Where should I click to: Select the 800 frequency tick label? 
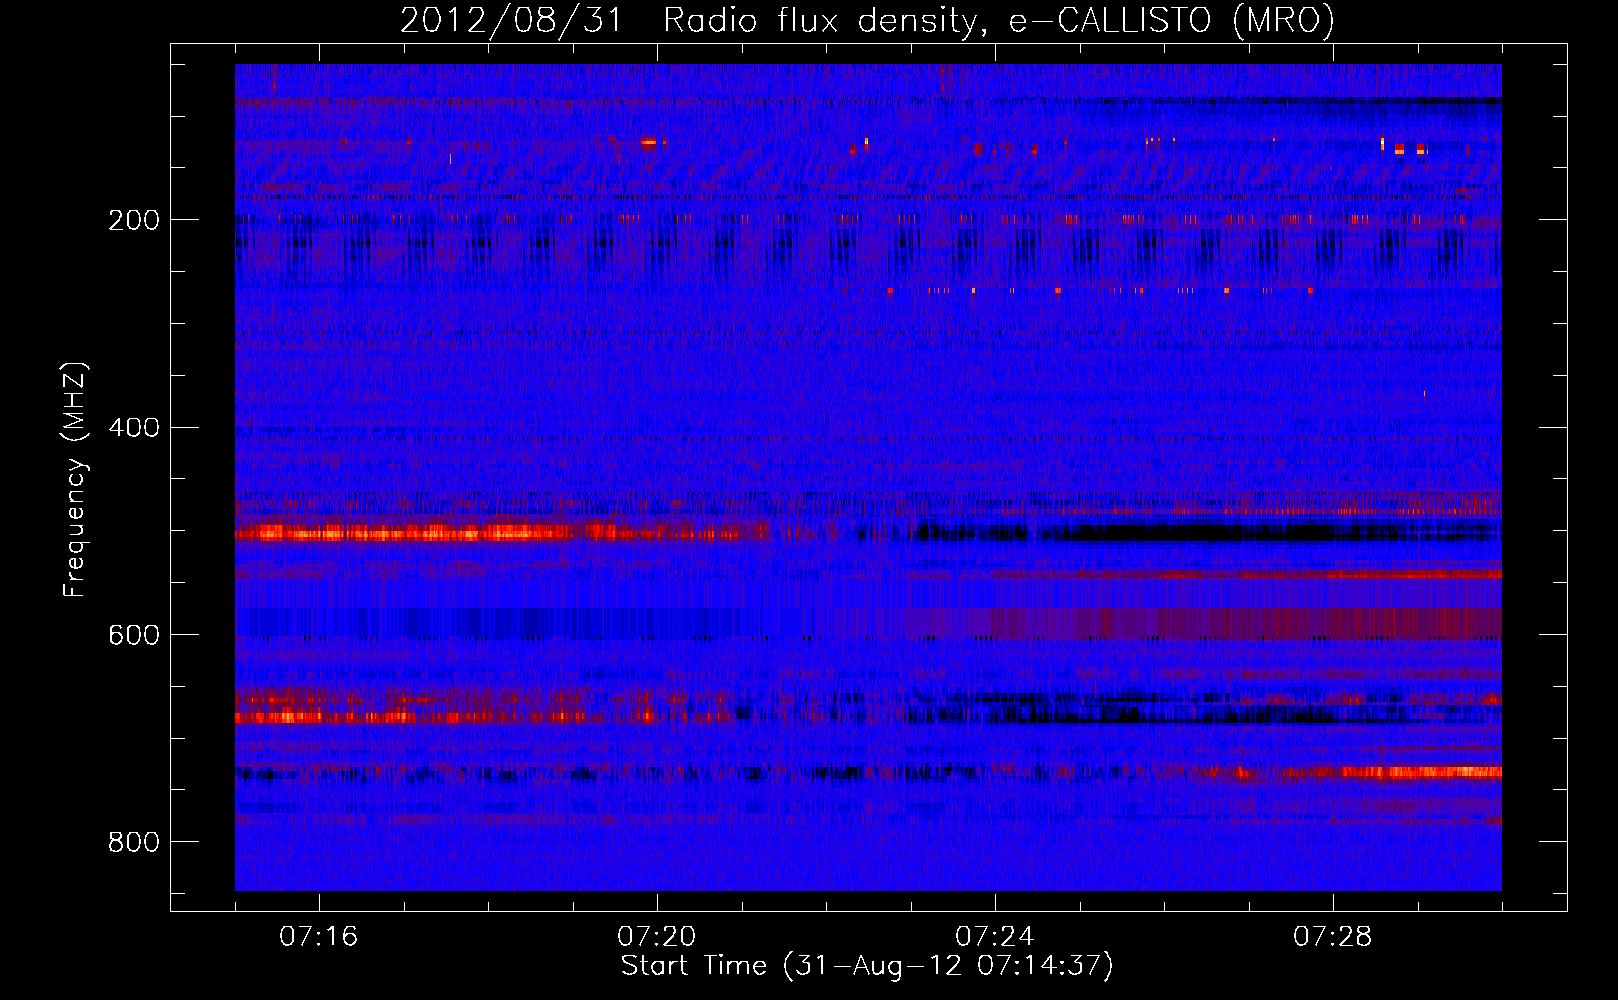pos(134,843)
